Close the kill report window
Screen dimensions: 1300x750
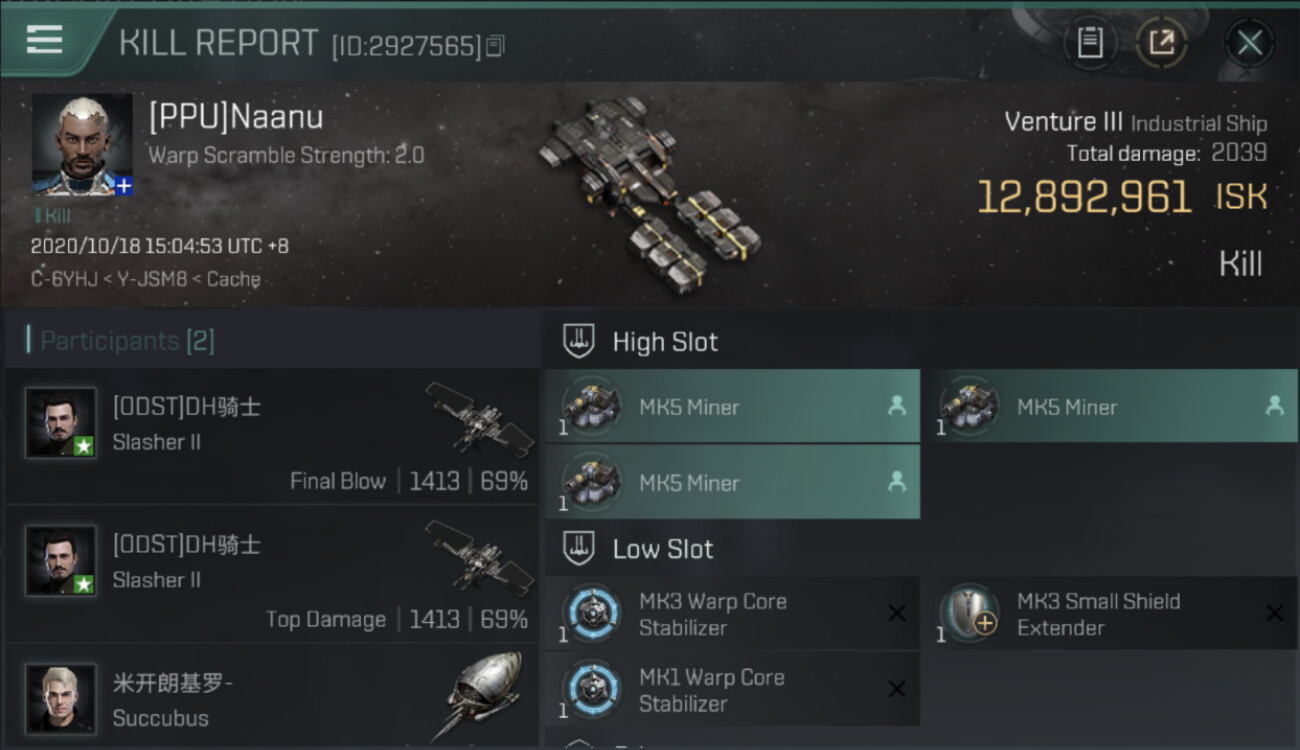coord(1249,42)
